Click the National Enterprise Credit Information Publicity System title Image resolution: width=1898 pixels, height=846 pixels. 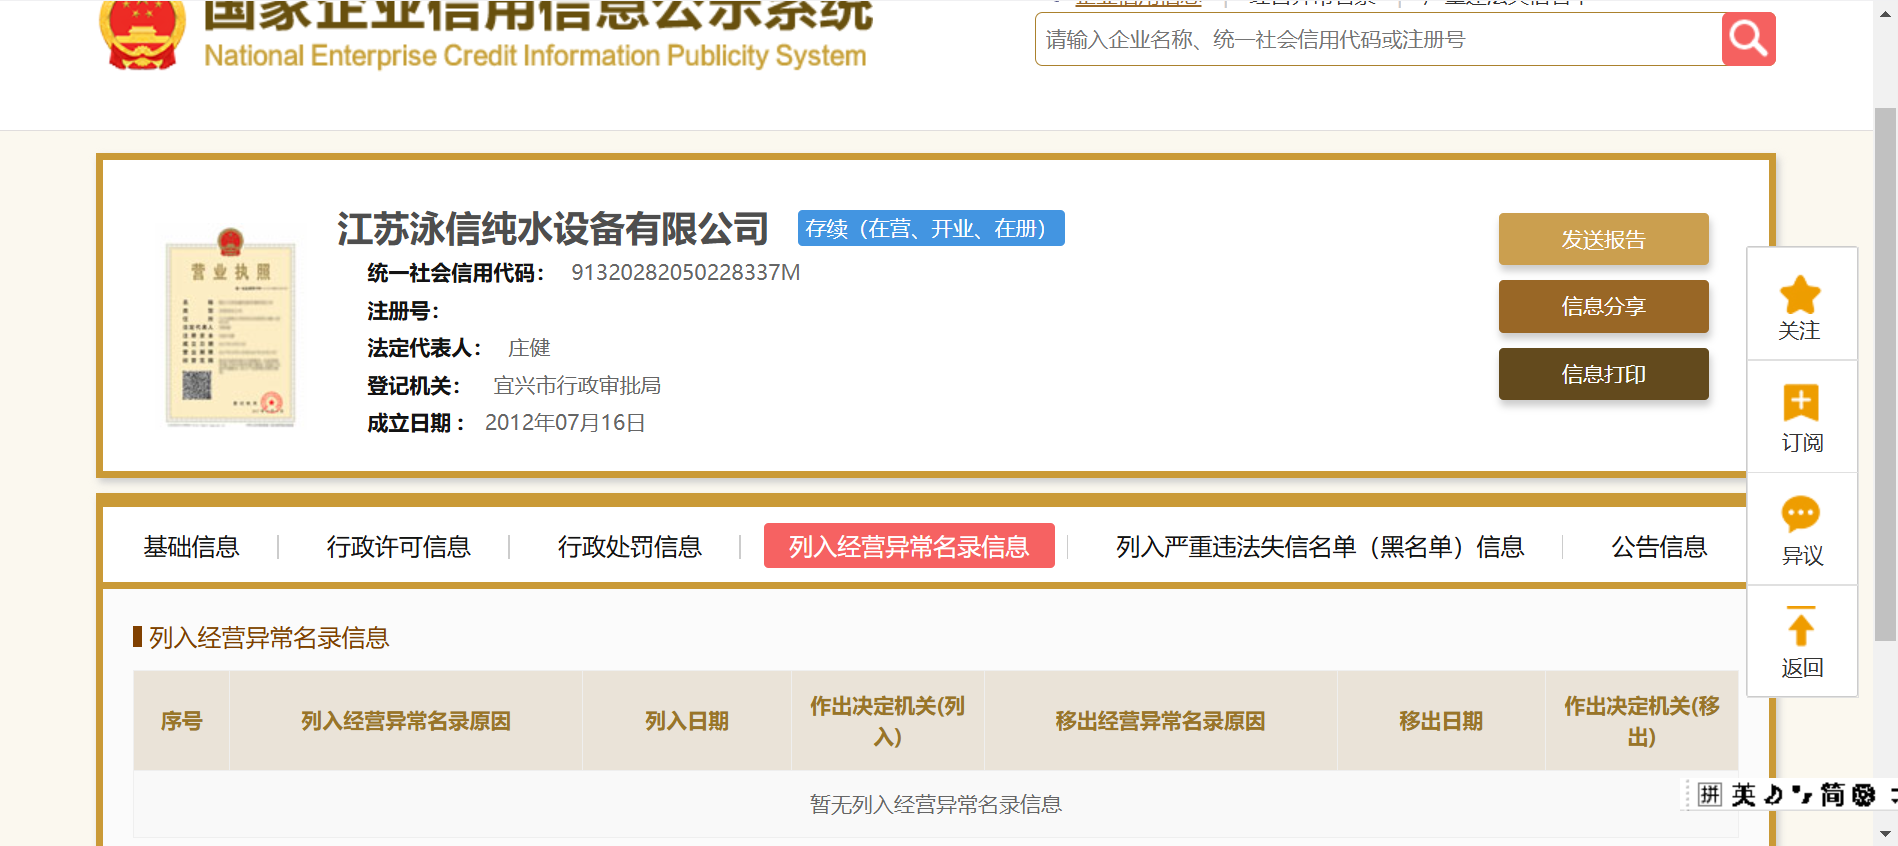coord(535,55)
